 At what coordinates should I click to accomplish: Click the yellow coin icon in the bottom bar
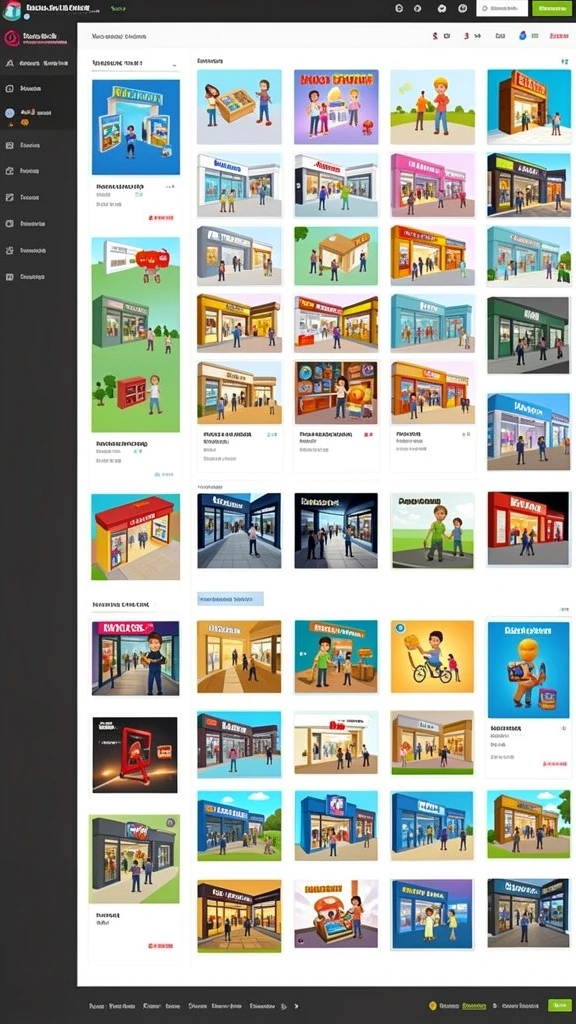click(x=432, y=1006)
